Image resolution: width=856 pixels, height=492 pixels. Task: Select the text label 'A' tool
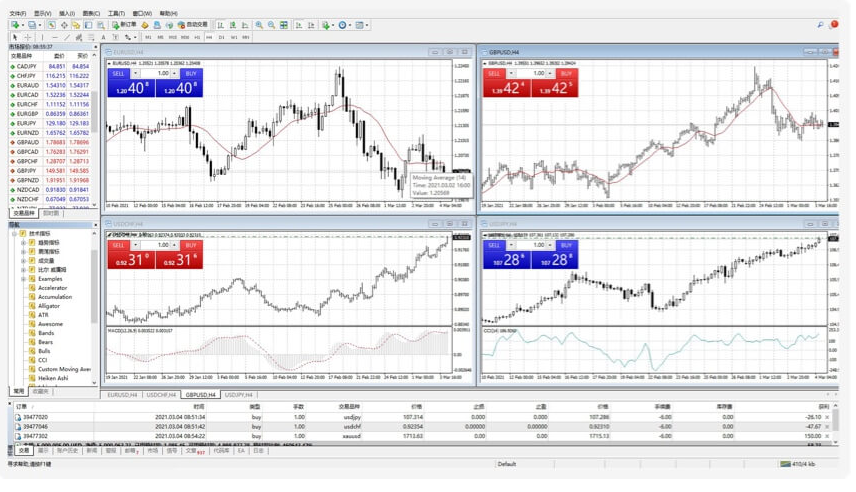point(103,37)
